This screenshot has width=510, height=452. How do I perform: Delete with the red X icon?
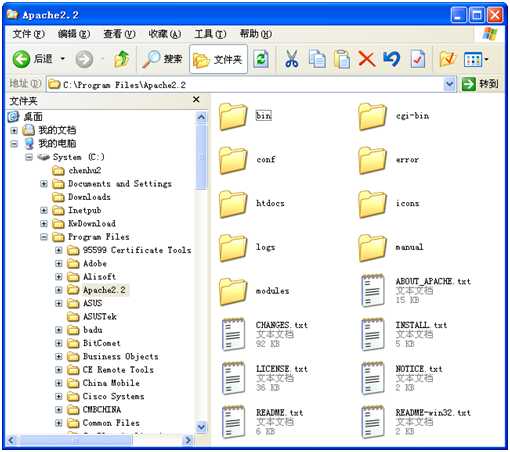[x=367, y=59]
